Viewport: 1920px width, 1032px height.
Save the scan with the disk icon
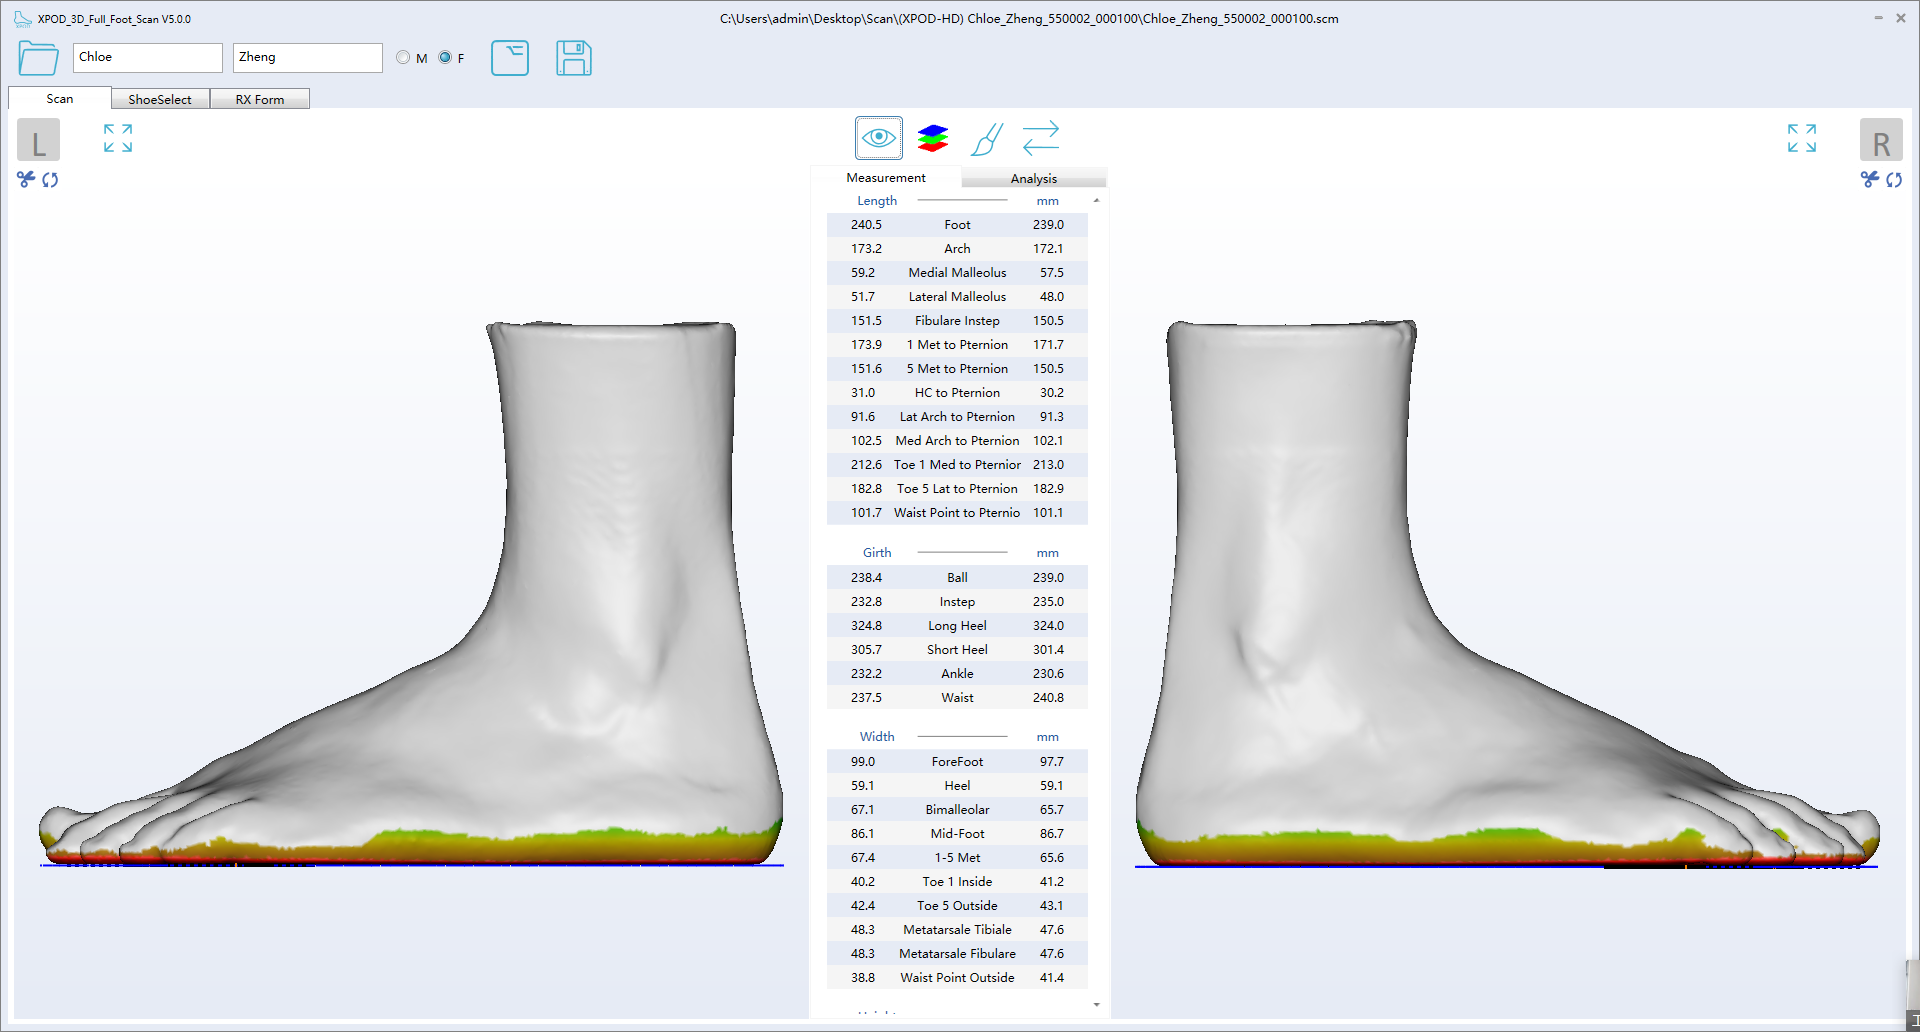pos(573,58)
